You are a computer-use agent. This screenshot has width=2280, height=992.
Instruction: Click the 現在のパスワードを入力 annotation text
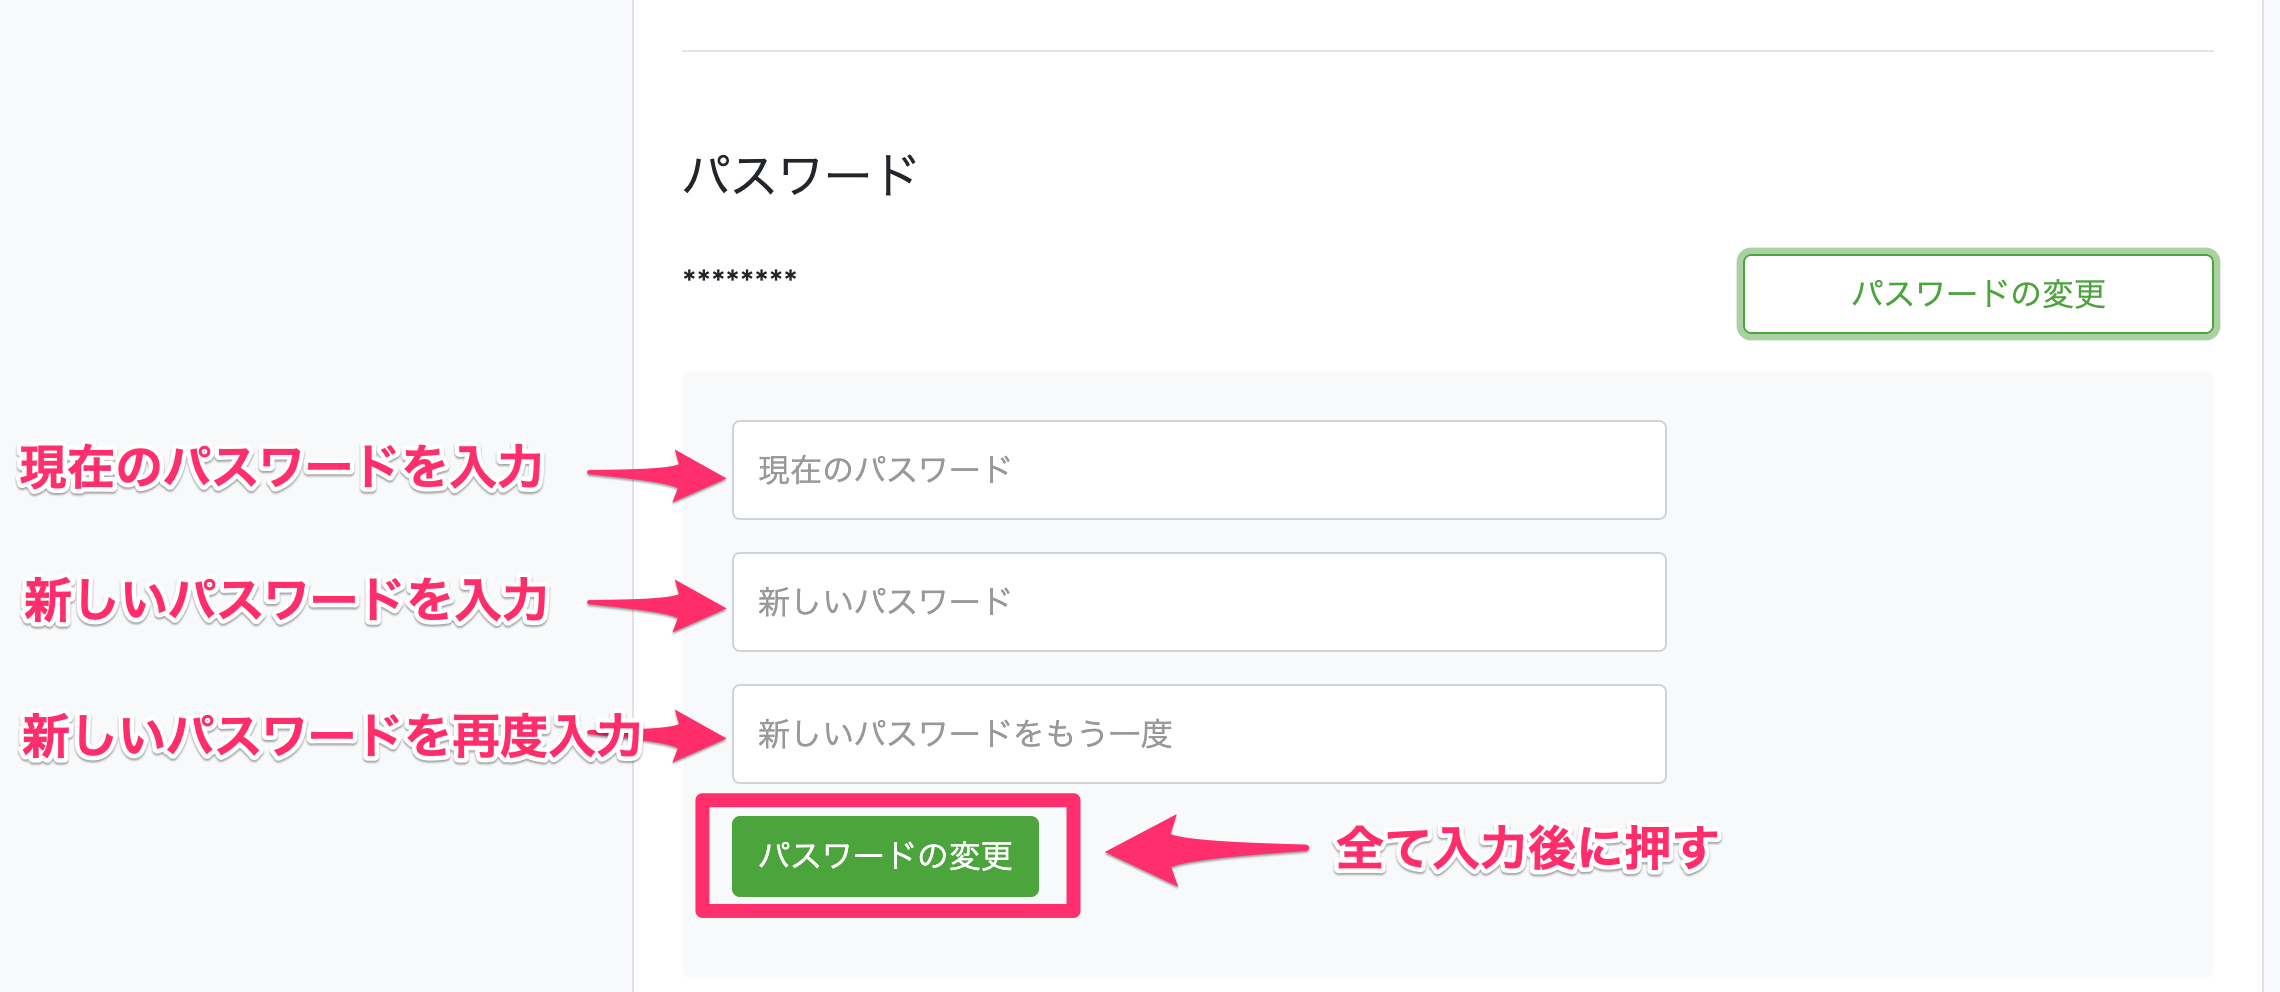[281, 468]
